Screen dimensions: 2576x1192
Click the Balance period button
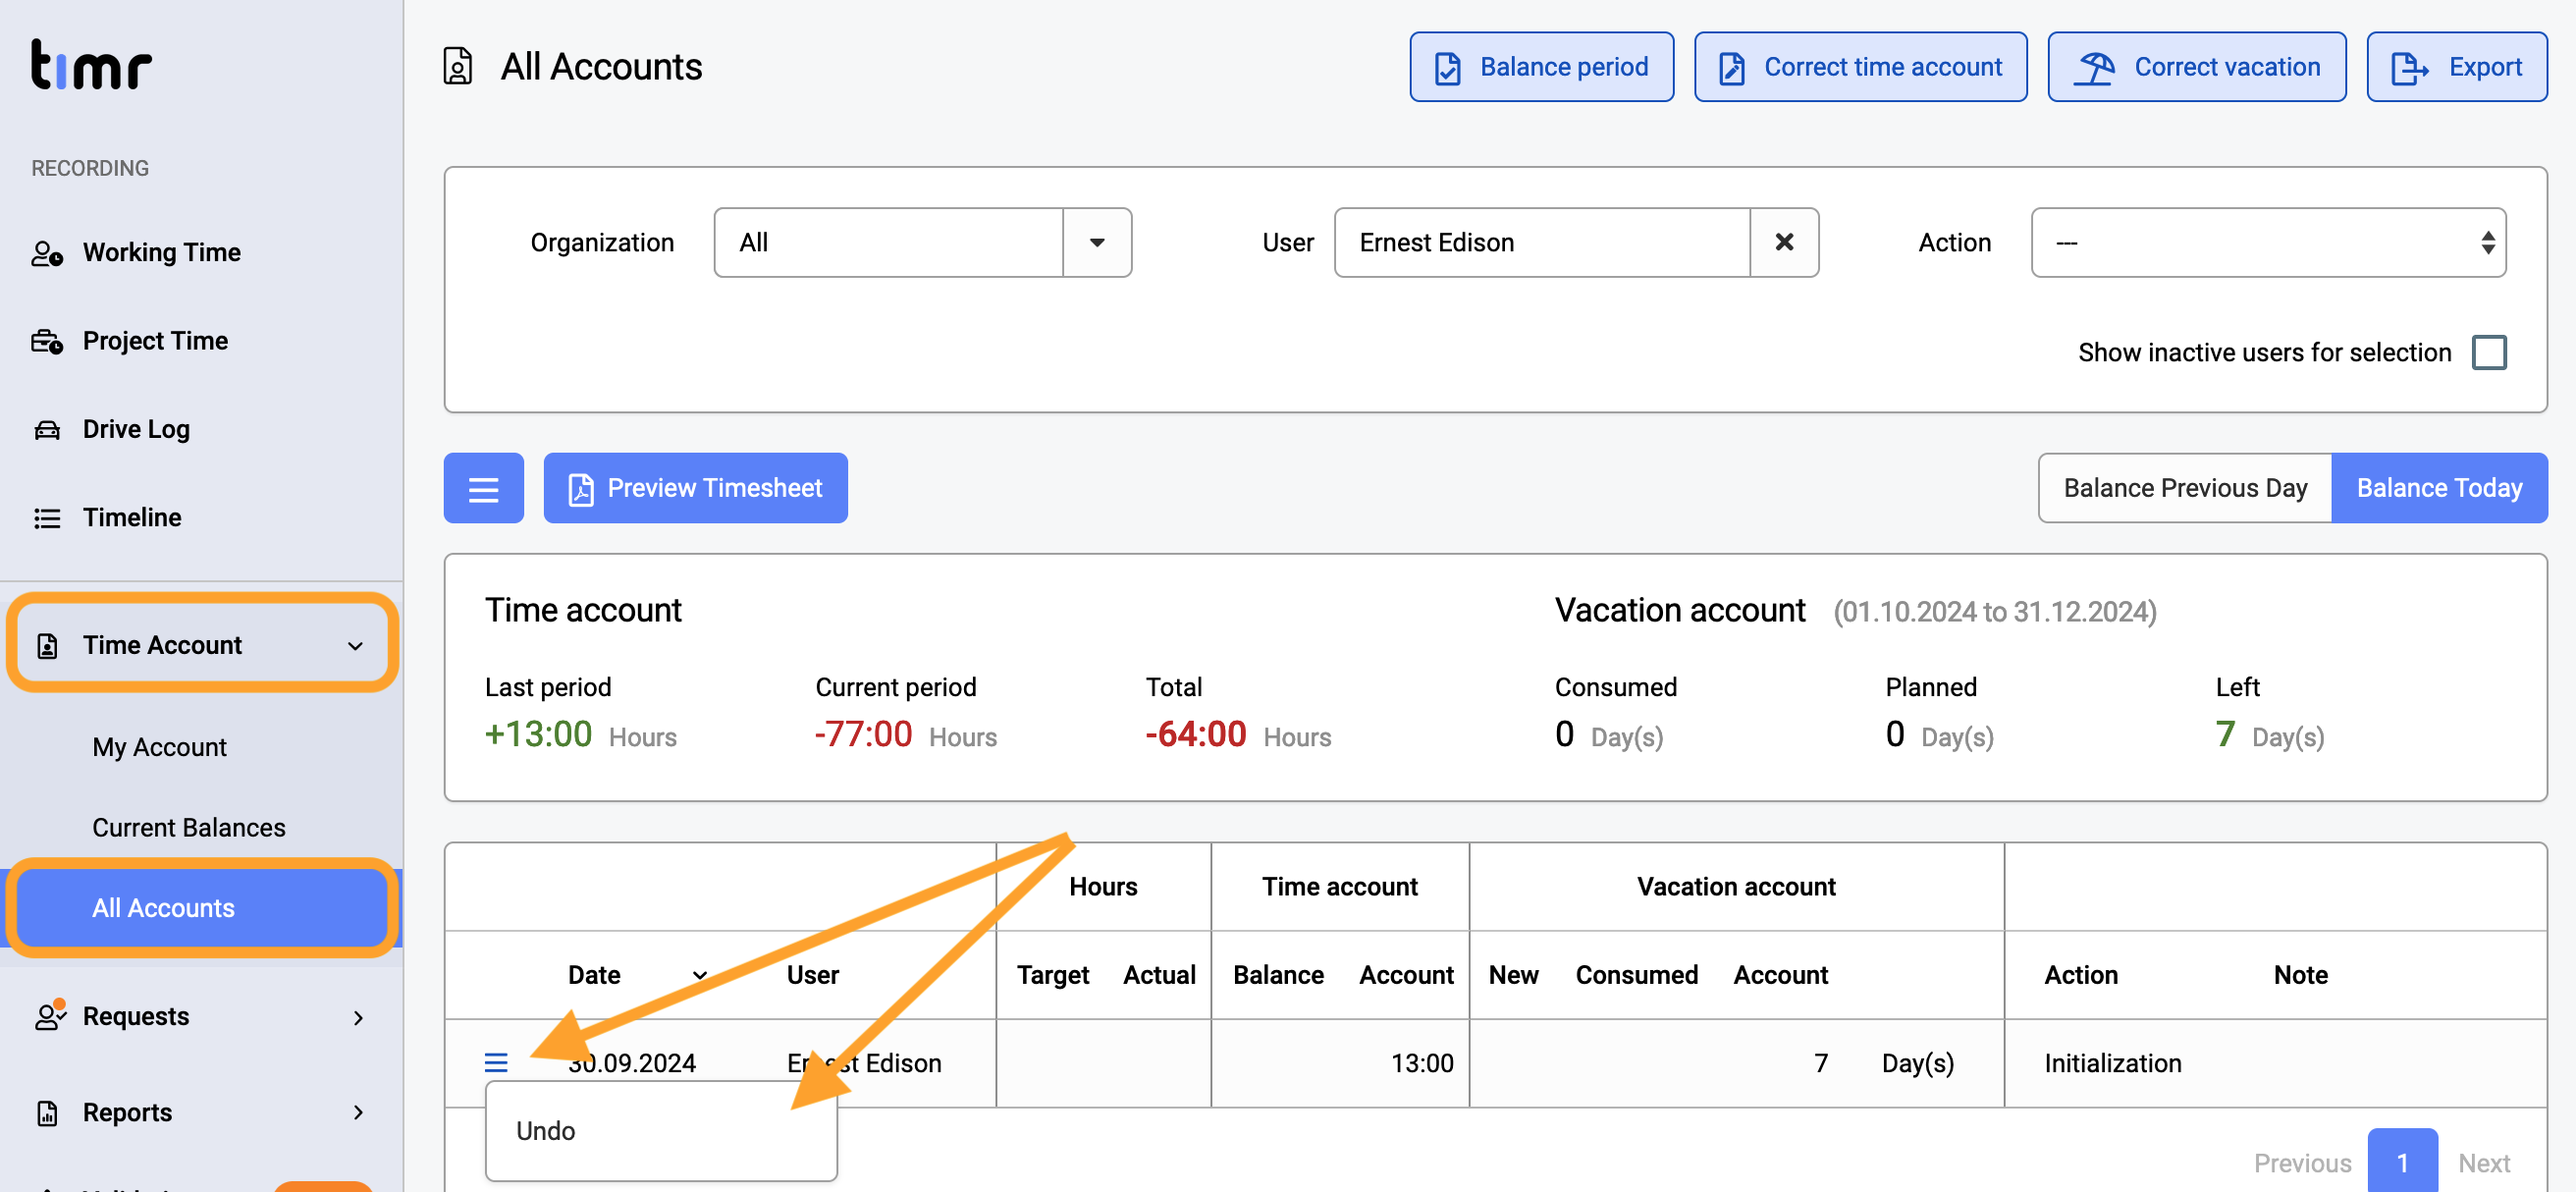click(x=1541, y=67)
